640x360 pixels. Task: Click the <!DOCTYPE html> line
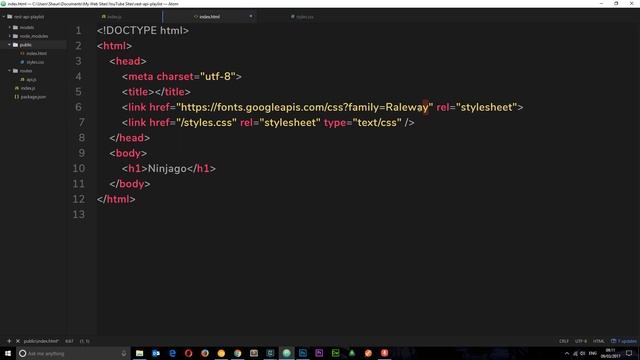pyautogui.click(x=143, y=31)
